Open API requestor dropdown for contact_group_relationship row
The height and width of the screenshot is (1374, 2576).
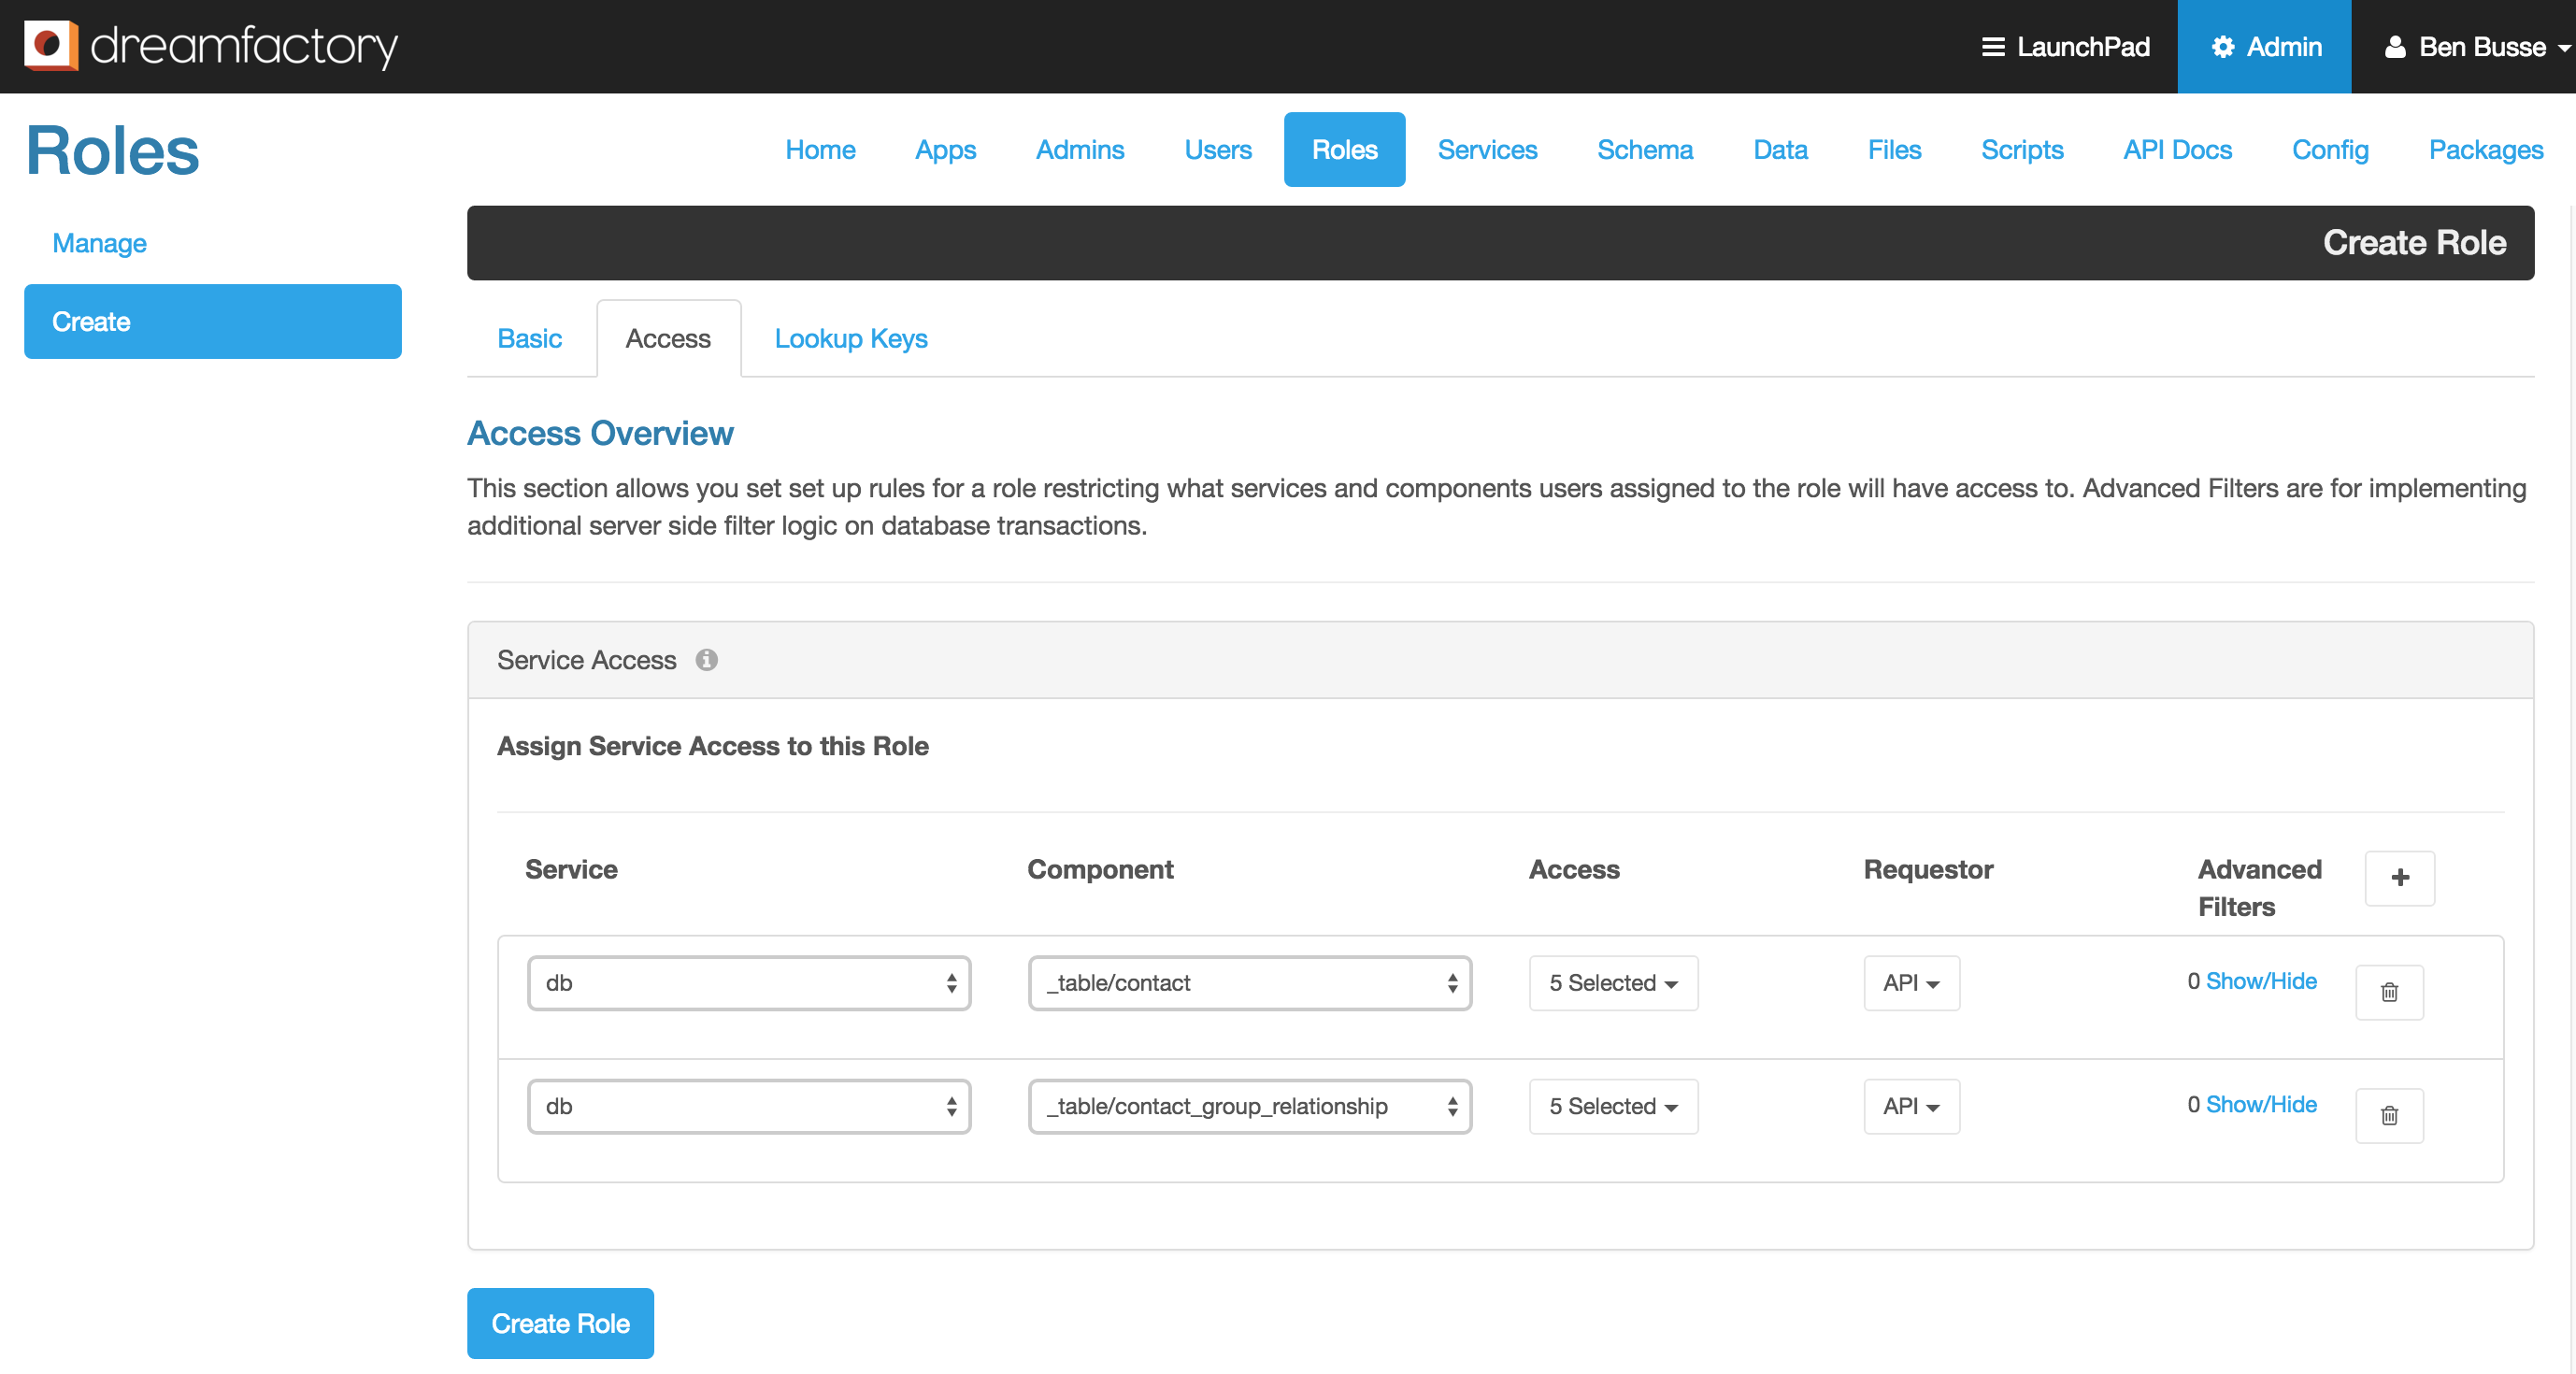[x=1911, y=1106]
